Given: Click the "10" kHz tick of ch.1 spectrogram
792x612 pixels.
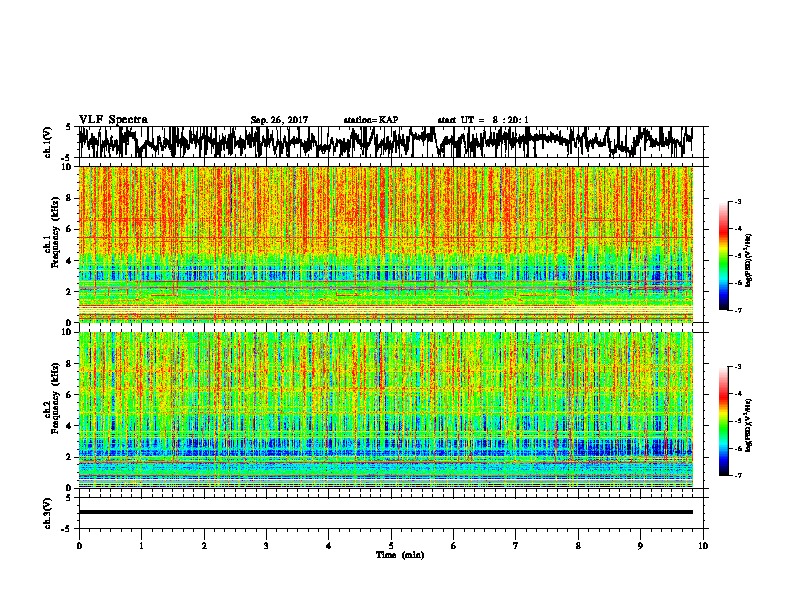Looking at the screenshot, I should point(68,167).
